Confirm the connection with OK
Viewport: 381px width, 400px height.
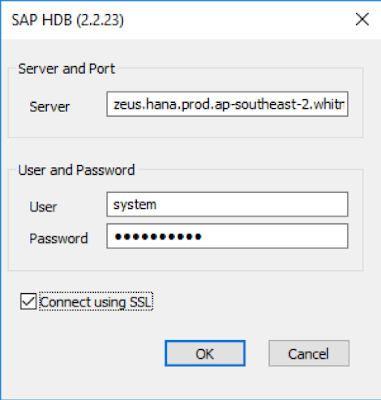coord(205,353)
